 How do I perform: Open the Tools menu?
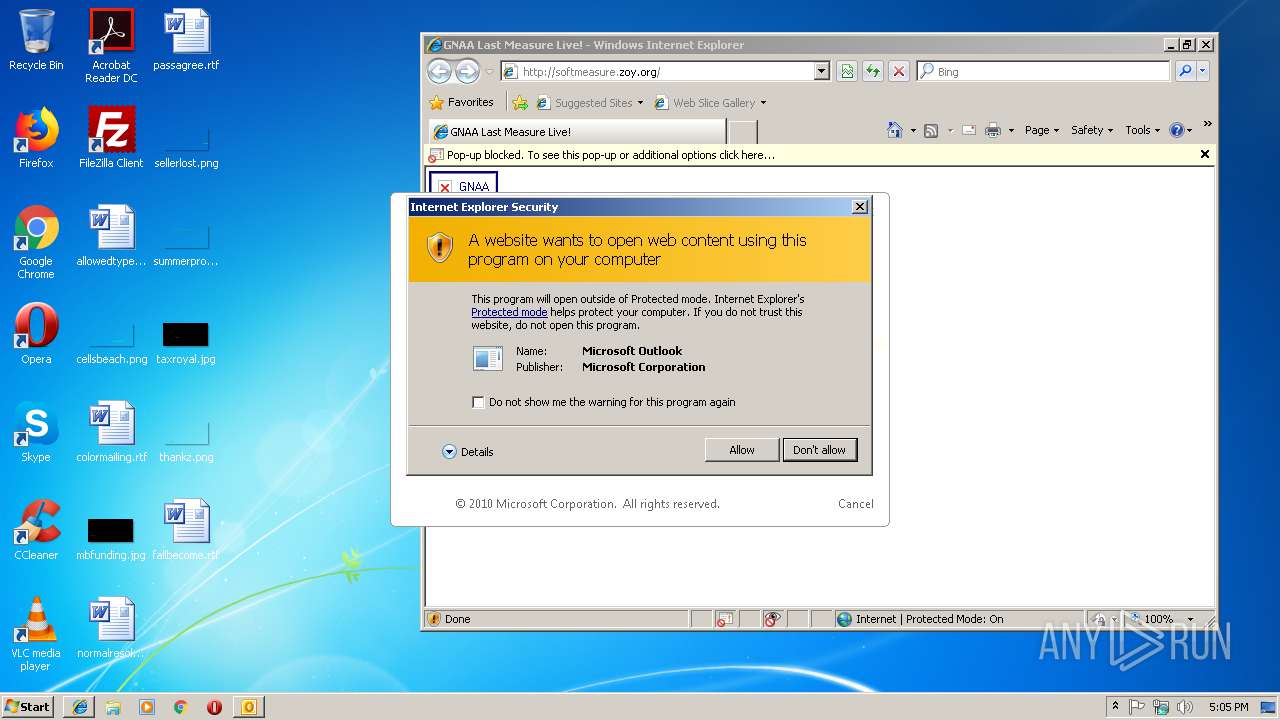[x=1143, y=130]
